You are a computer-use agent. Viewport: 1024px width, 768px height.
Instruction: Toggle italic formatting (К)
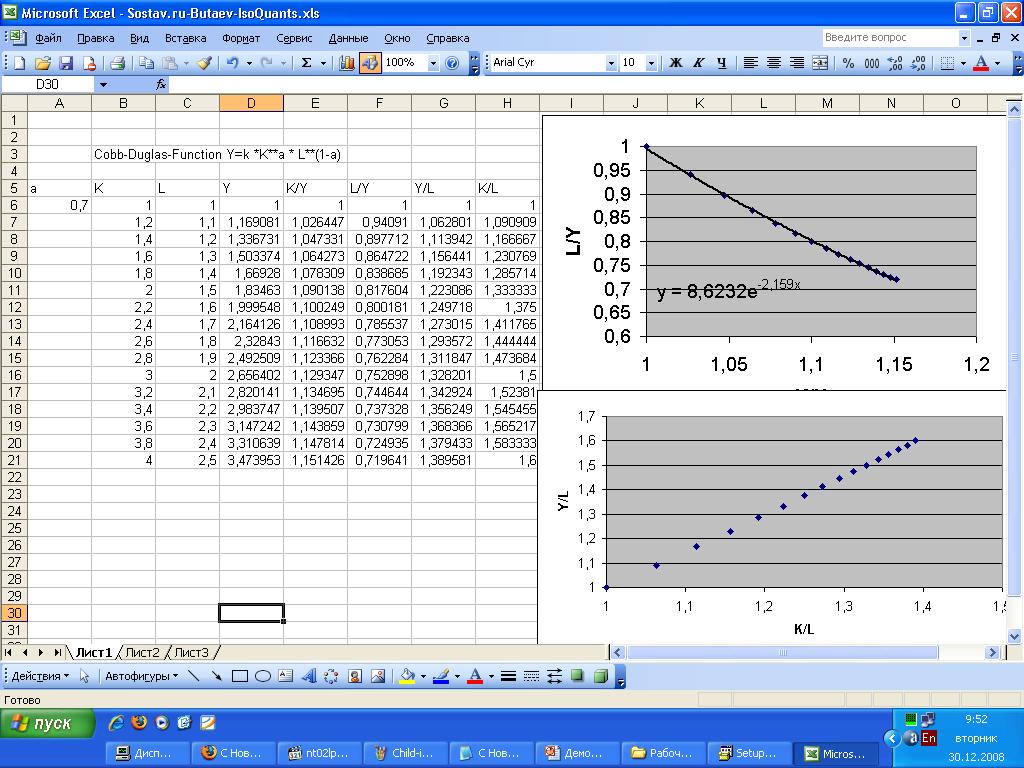coord(698,63)
